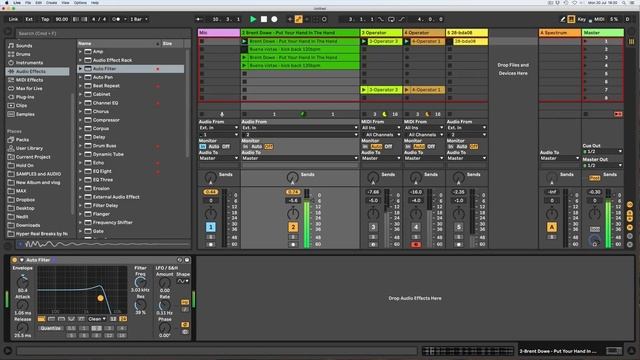Launch 4-Operator 1 clip in first scene

coord(407,41)
